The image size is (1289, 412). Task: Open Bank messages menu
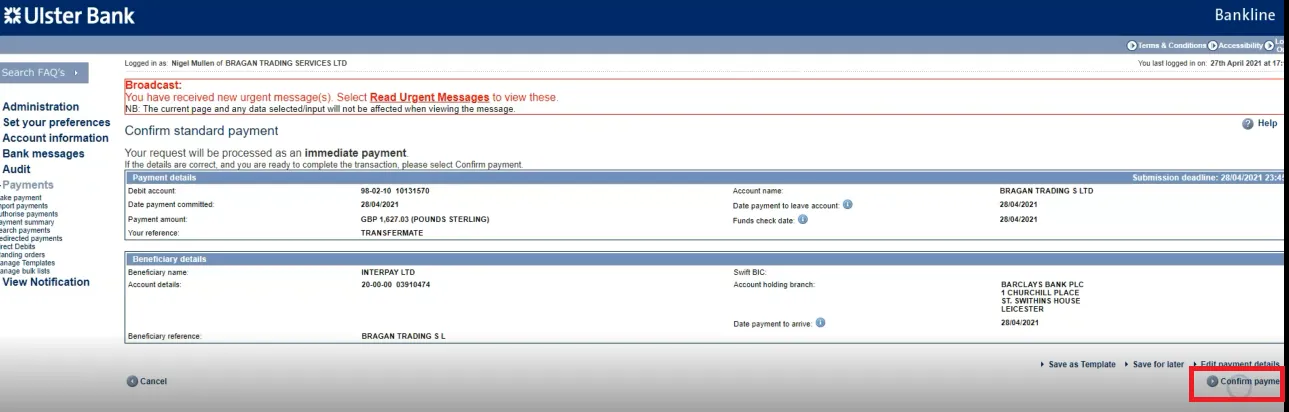(x=44, y=154)
